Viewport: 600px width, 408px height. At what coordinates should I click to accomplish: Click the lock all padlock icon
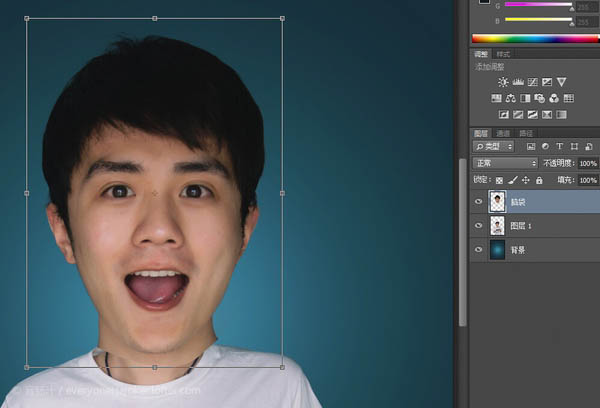(x=539, y=180)
